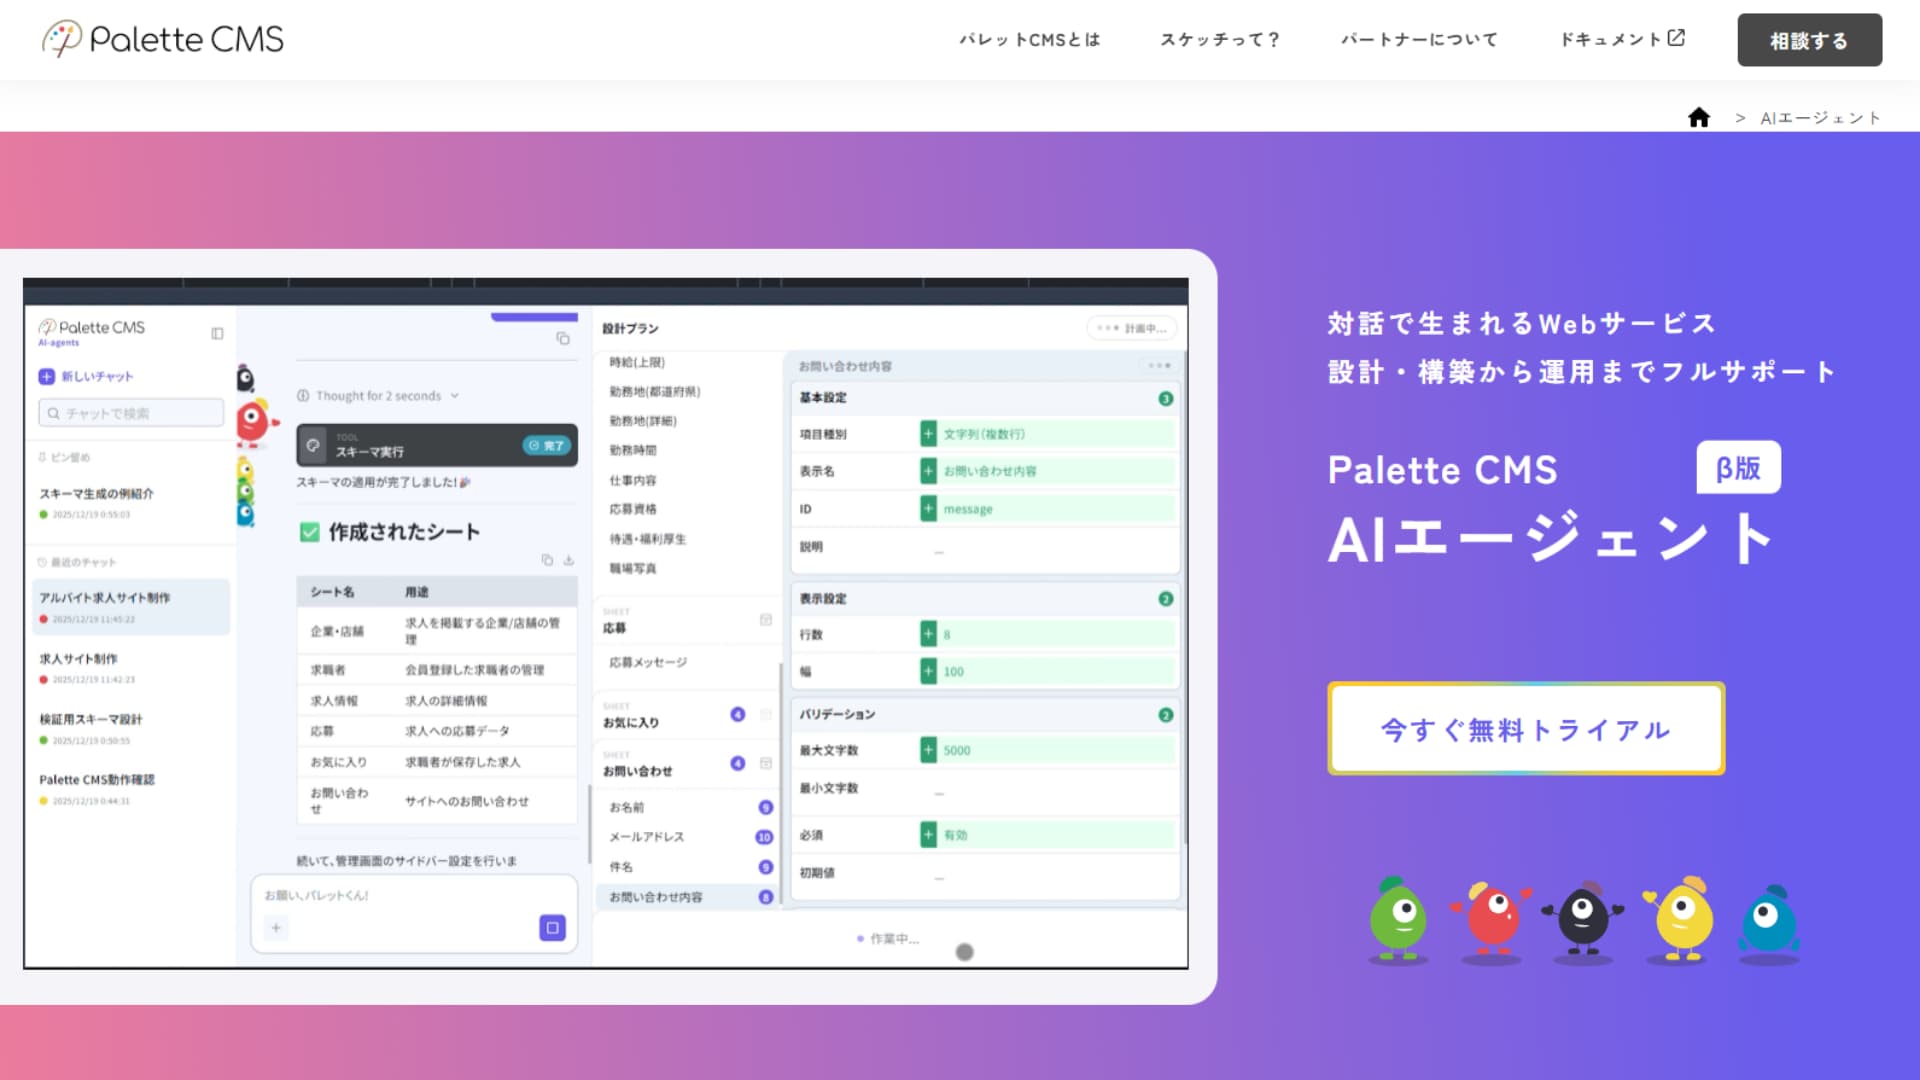Collapse the お問い合わせ sheet section icon

coord(766,763)
